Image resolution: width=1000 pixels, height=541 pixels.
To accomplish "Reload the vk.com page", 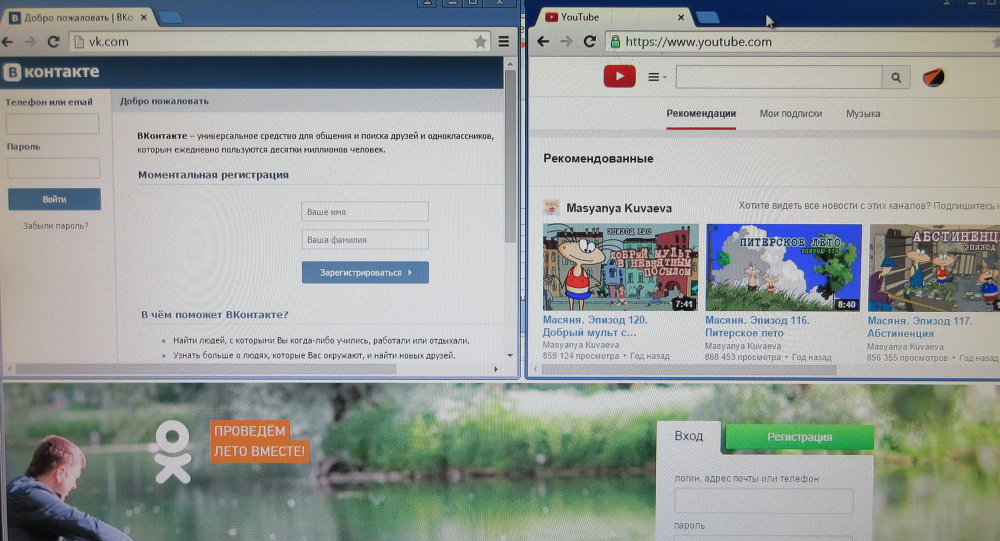I will pos(54,42).
